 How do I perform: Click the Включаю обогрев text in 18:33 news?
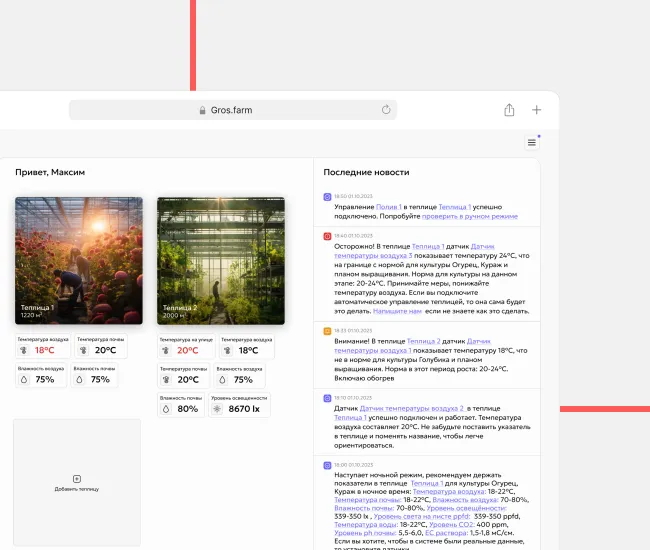pyautogui.click(x=364, y=378)
